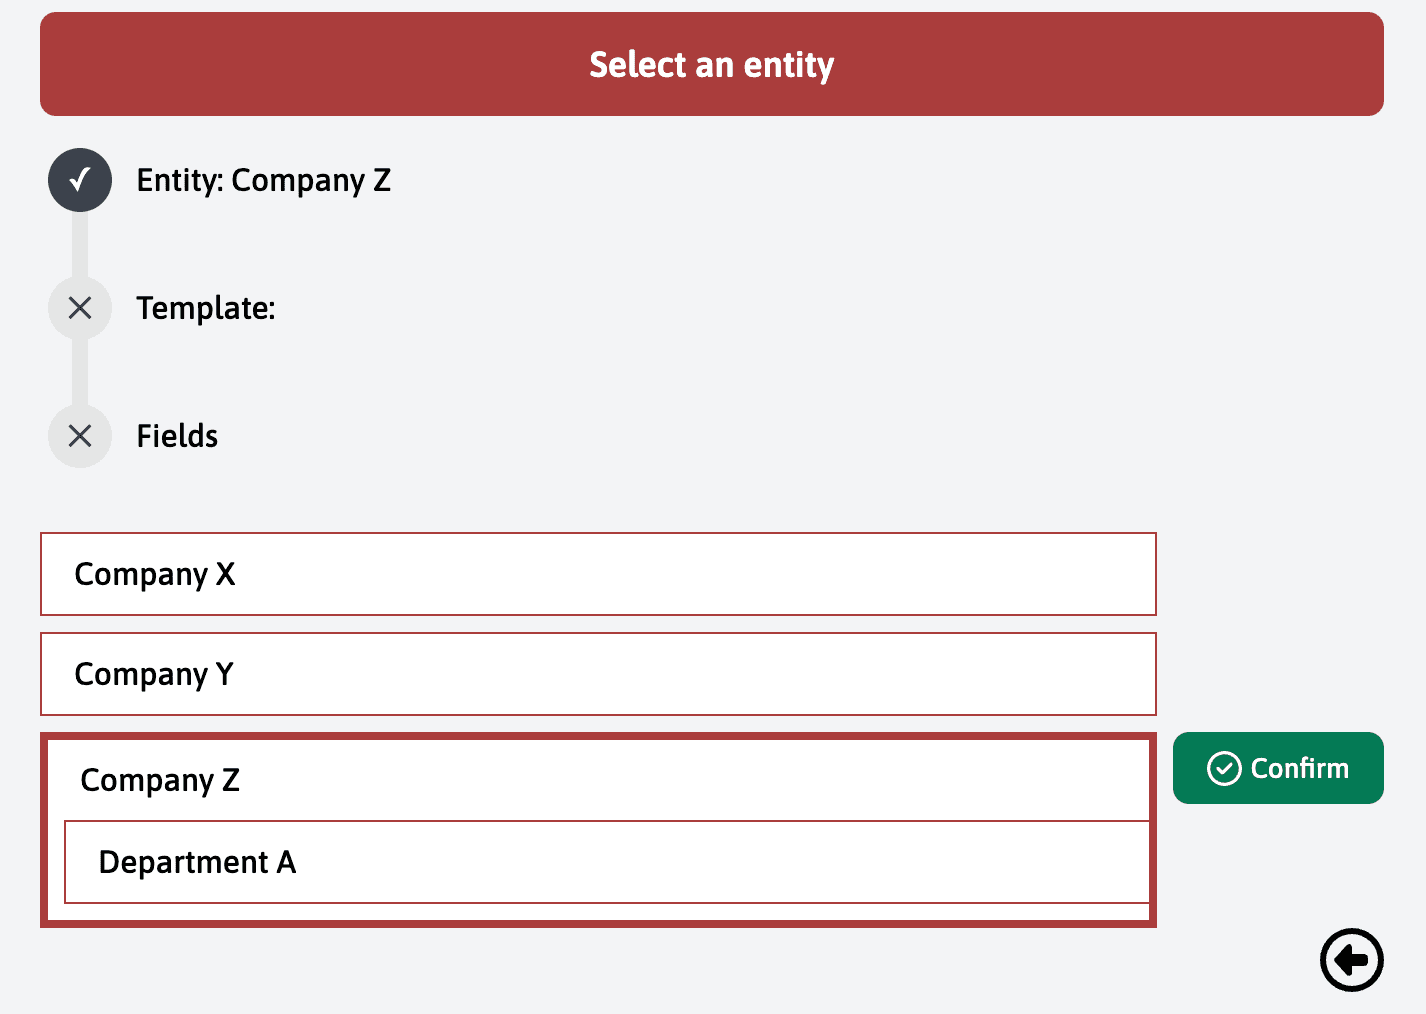Pick Department A under Company Z
1426x1014 pixels.
point(197,862)
